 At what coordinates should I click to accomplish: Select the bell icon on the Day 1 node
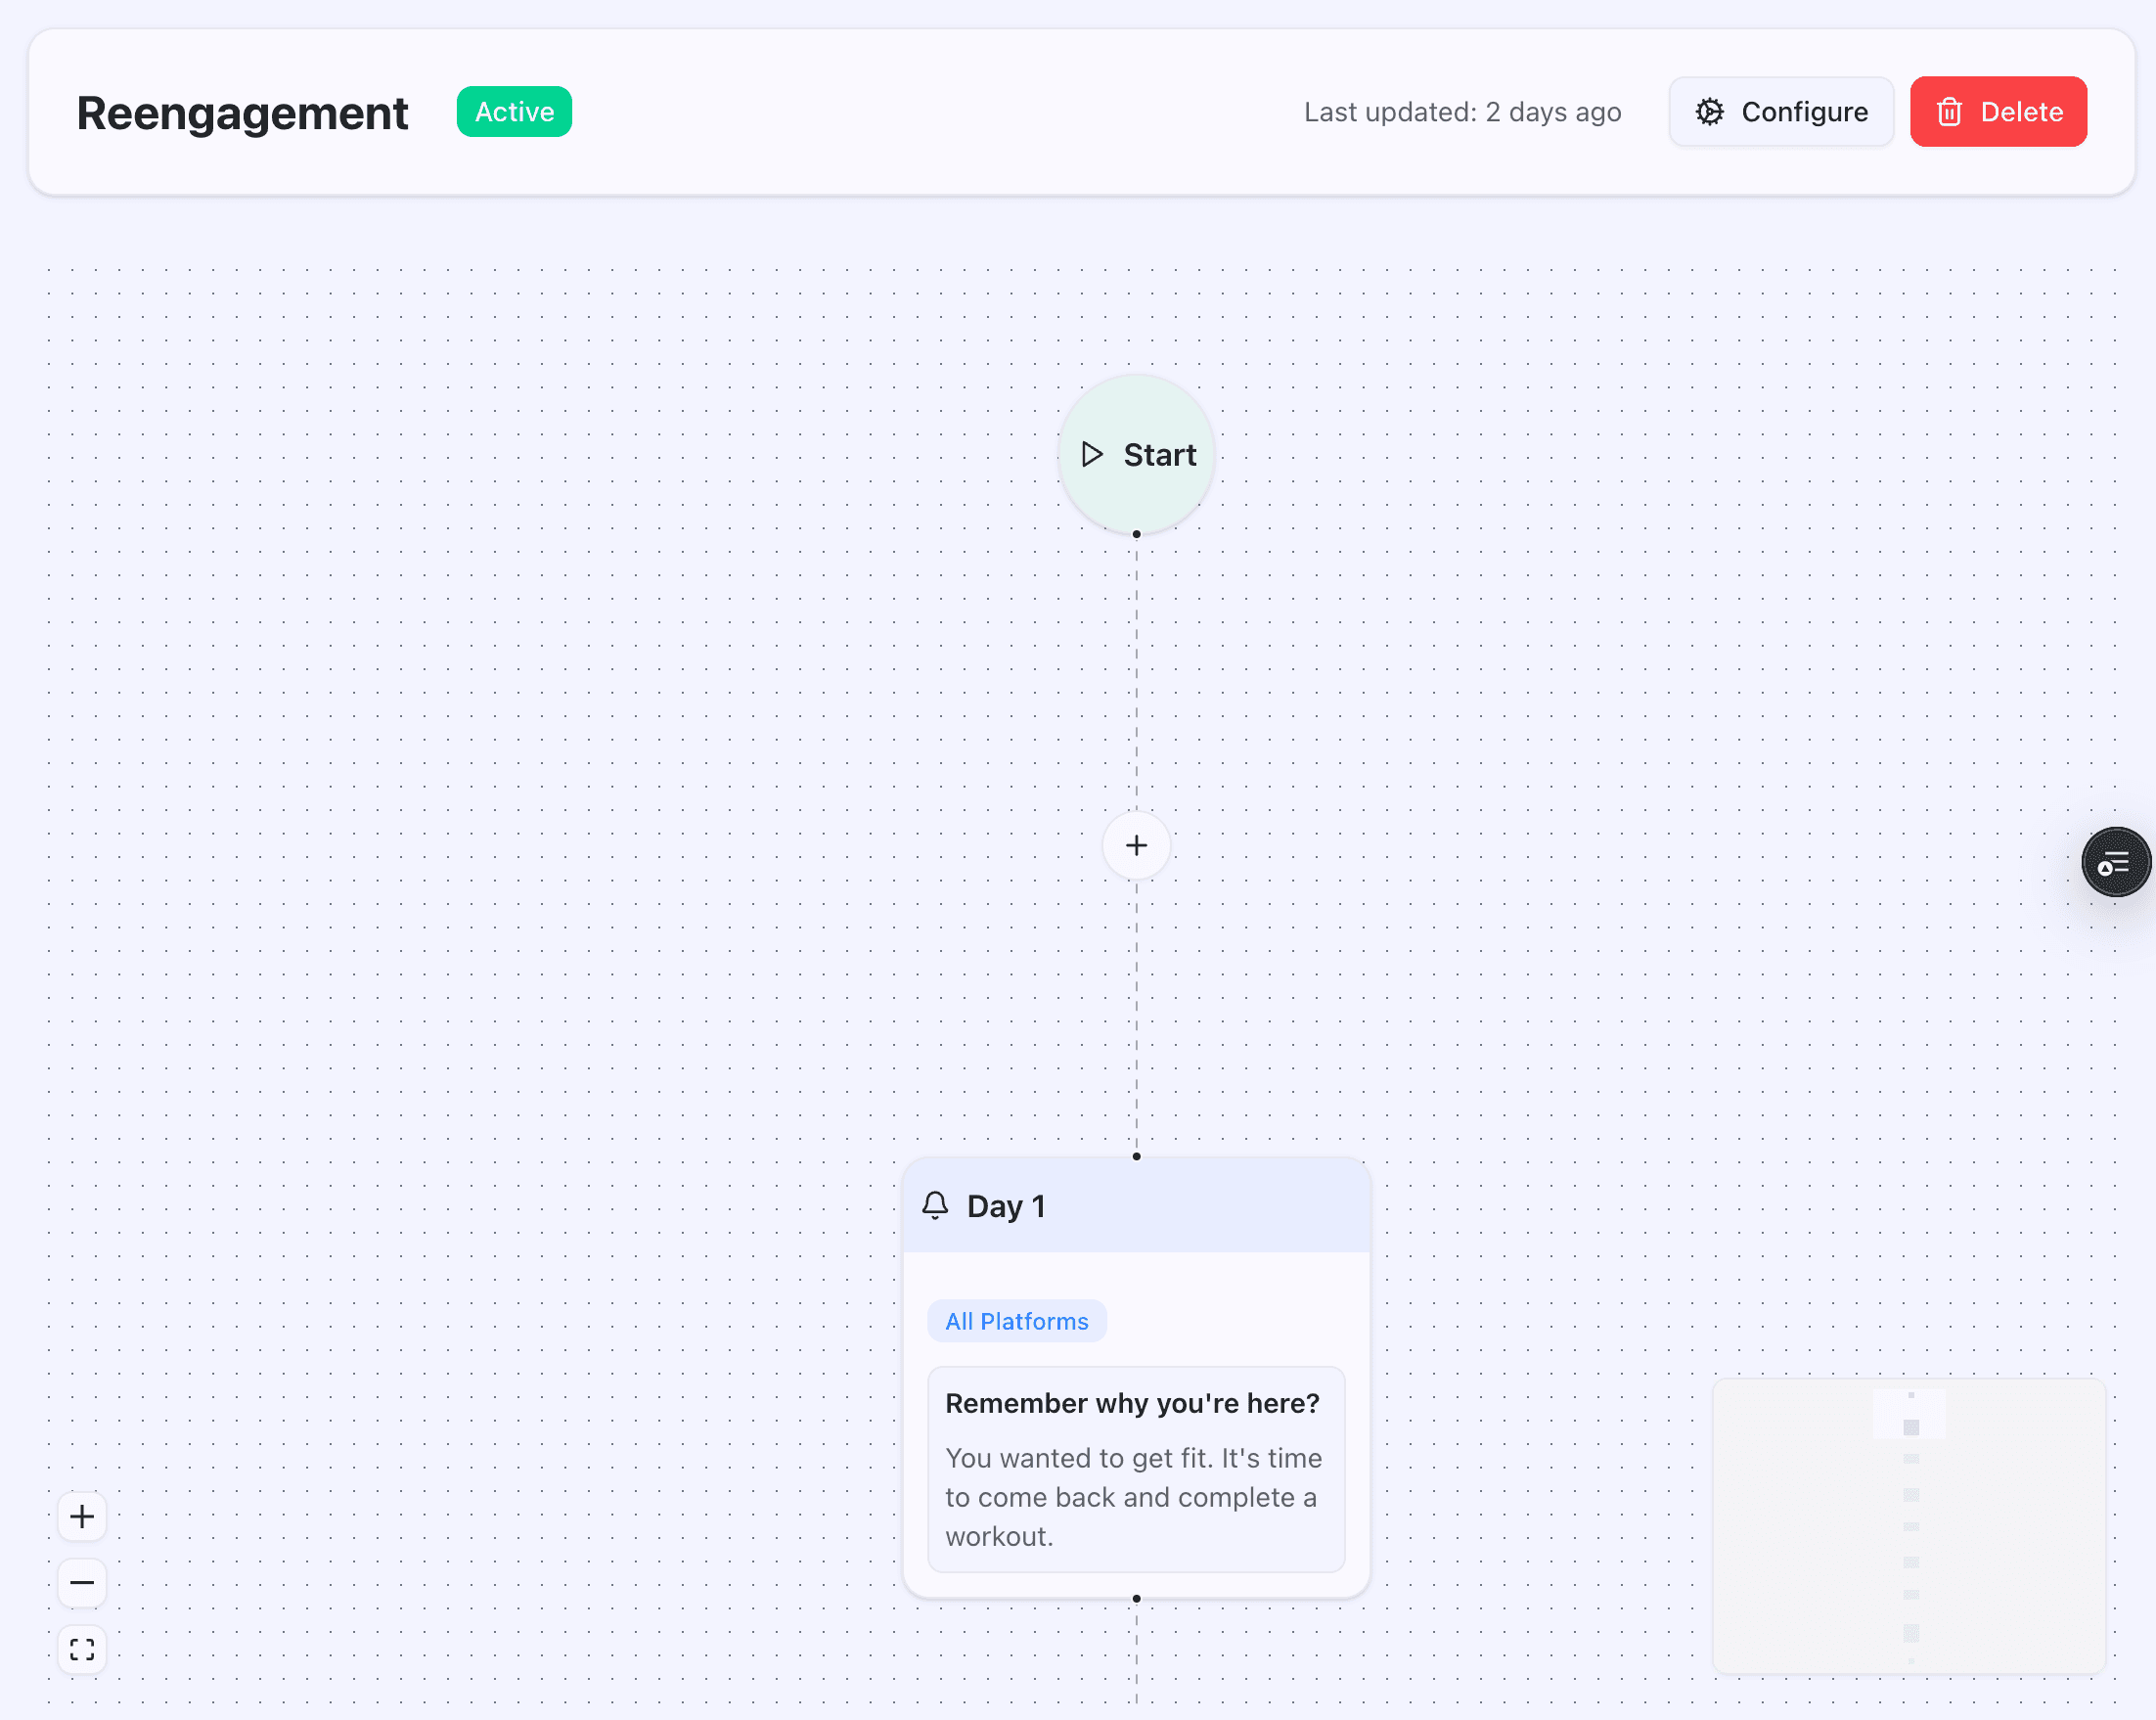936,1205
